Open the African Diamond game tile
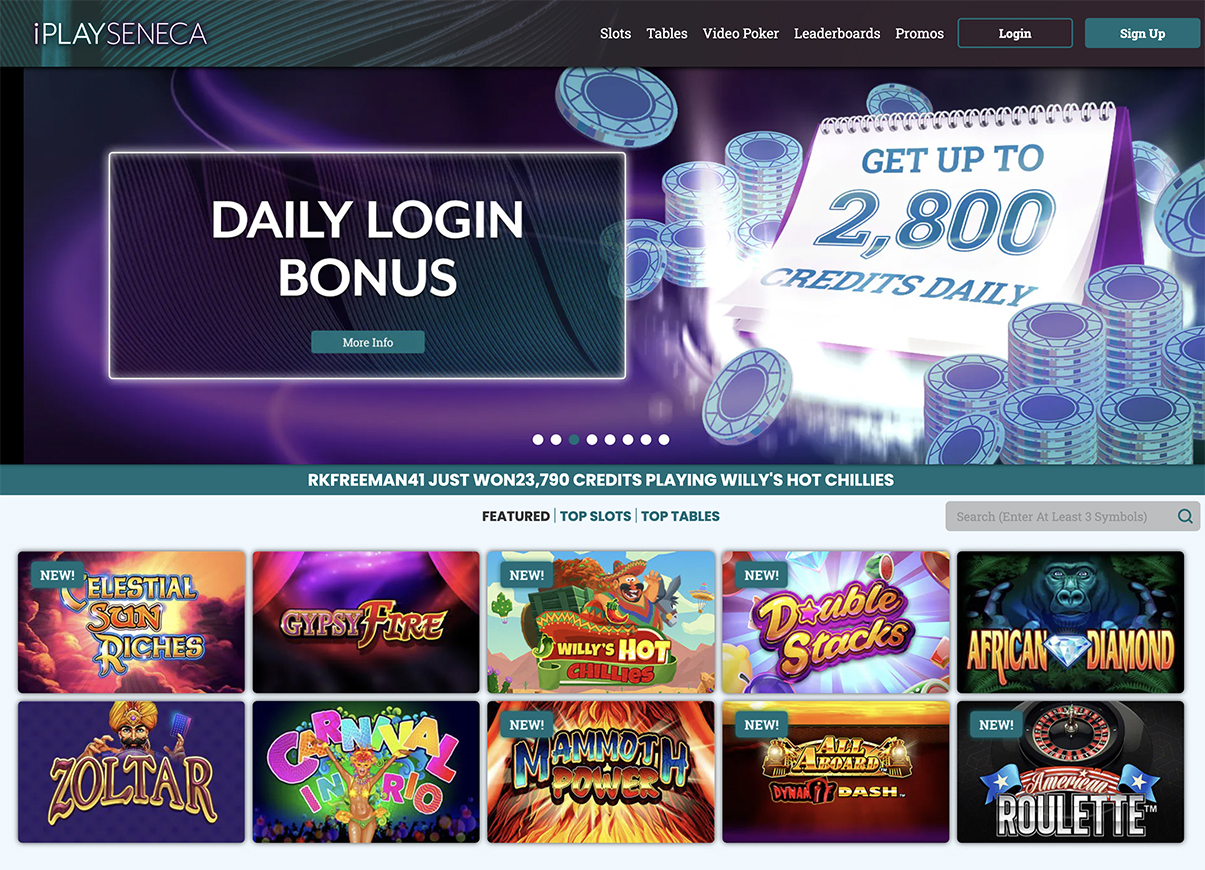The image size is (1205, 870). (x=1070, y=622)
